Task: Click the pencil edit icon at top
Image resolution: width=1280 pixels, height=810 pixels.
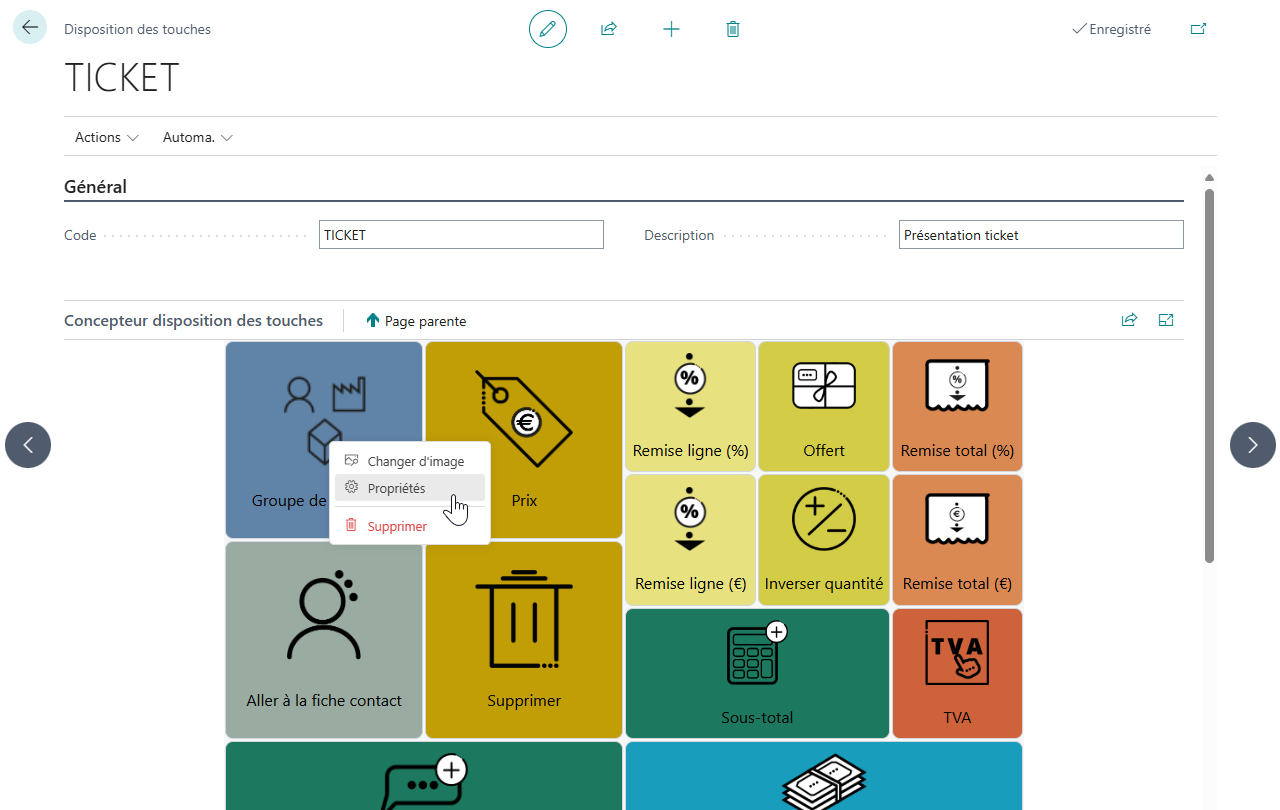Action: point(548,29)
